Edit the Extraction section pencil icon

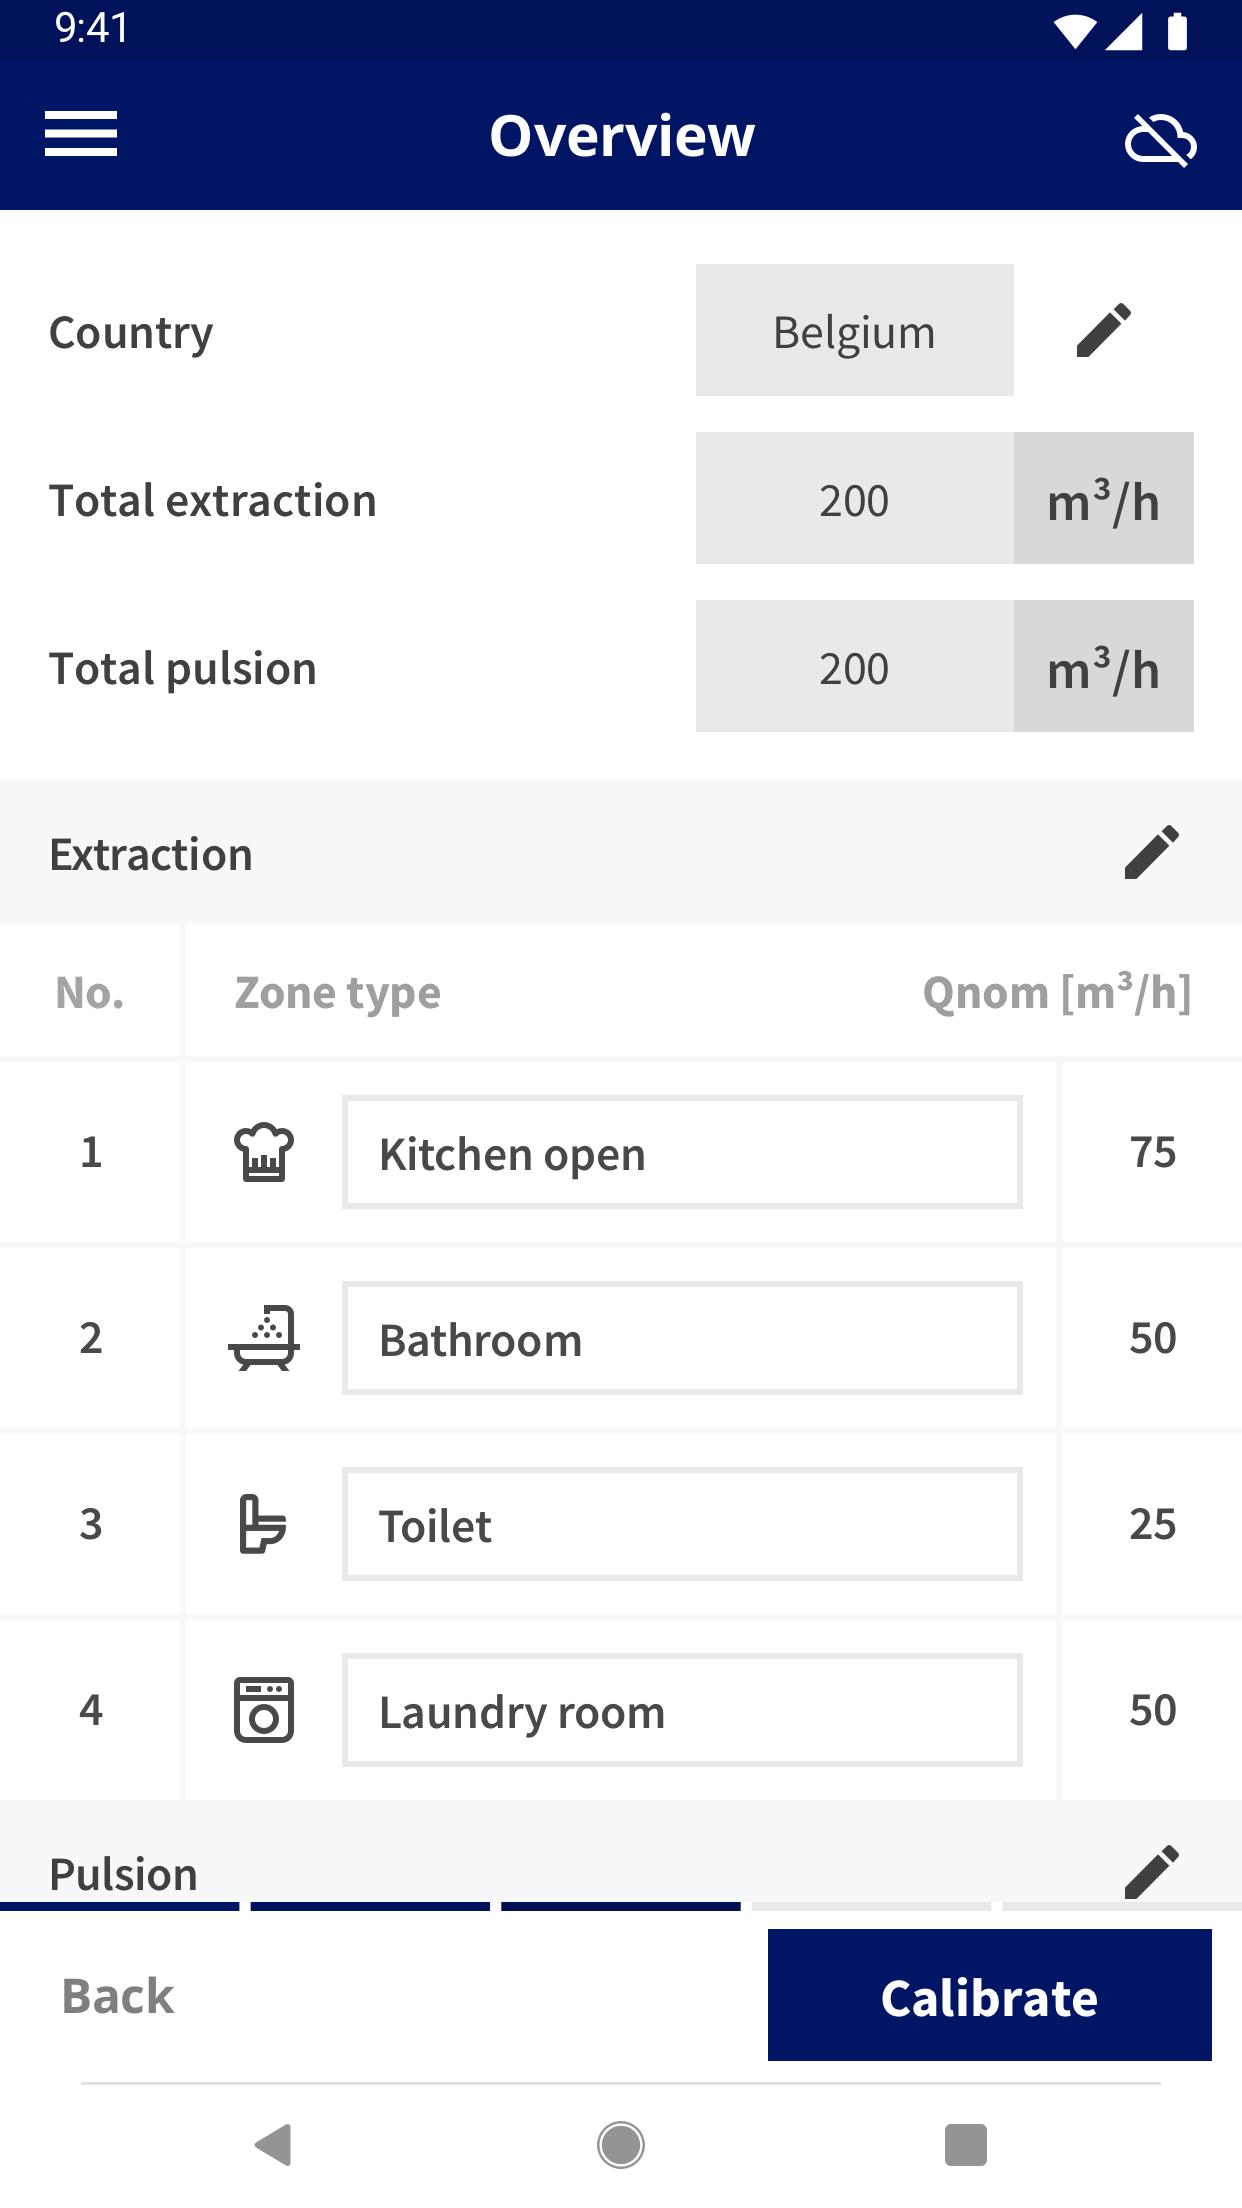(x=1152, y=852)
